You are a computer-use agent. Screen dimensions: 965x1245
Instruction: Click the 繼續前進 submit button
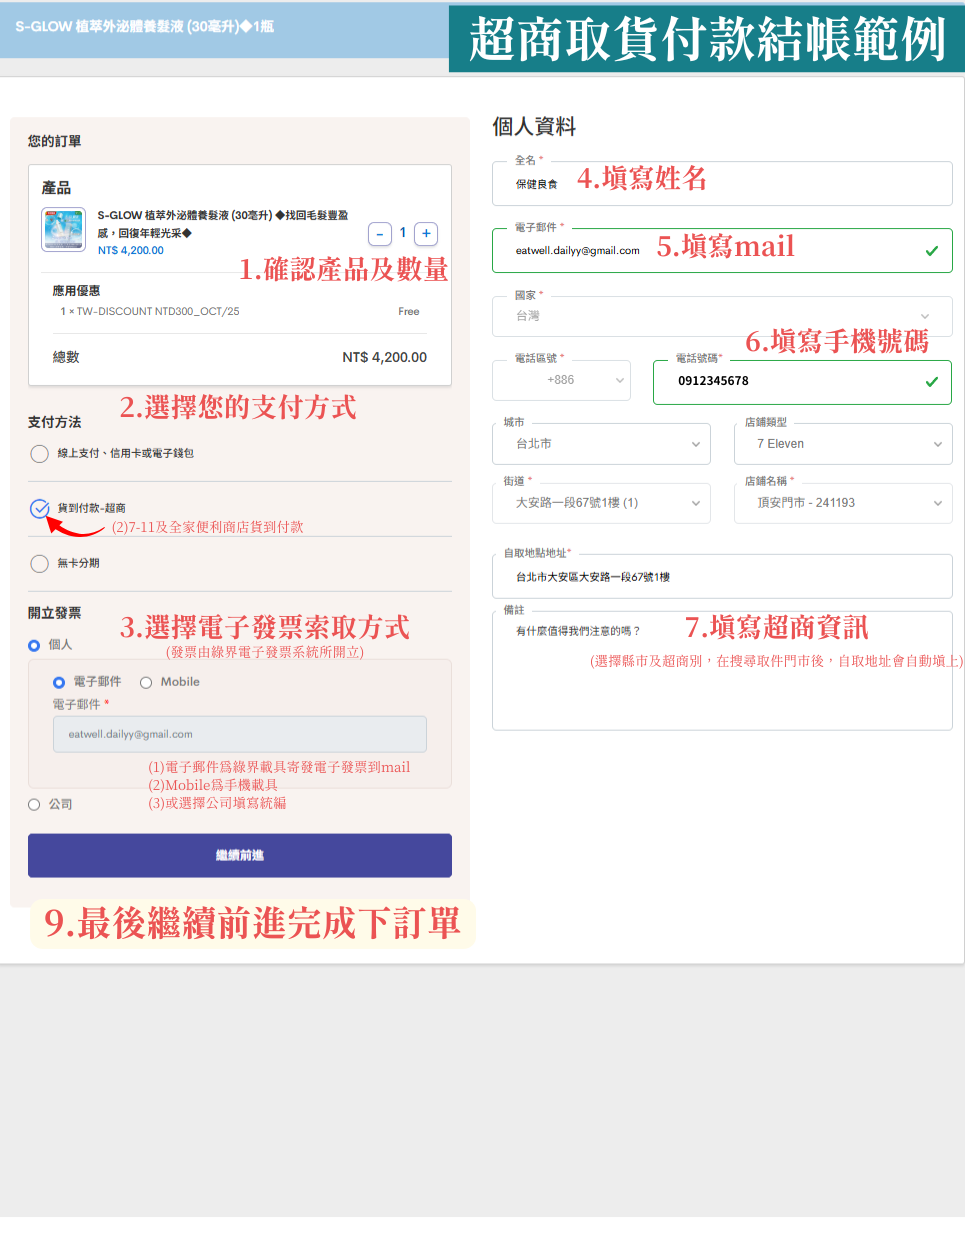239,855
